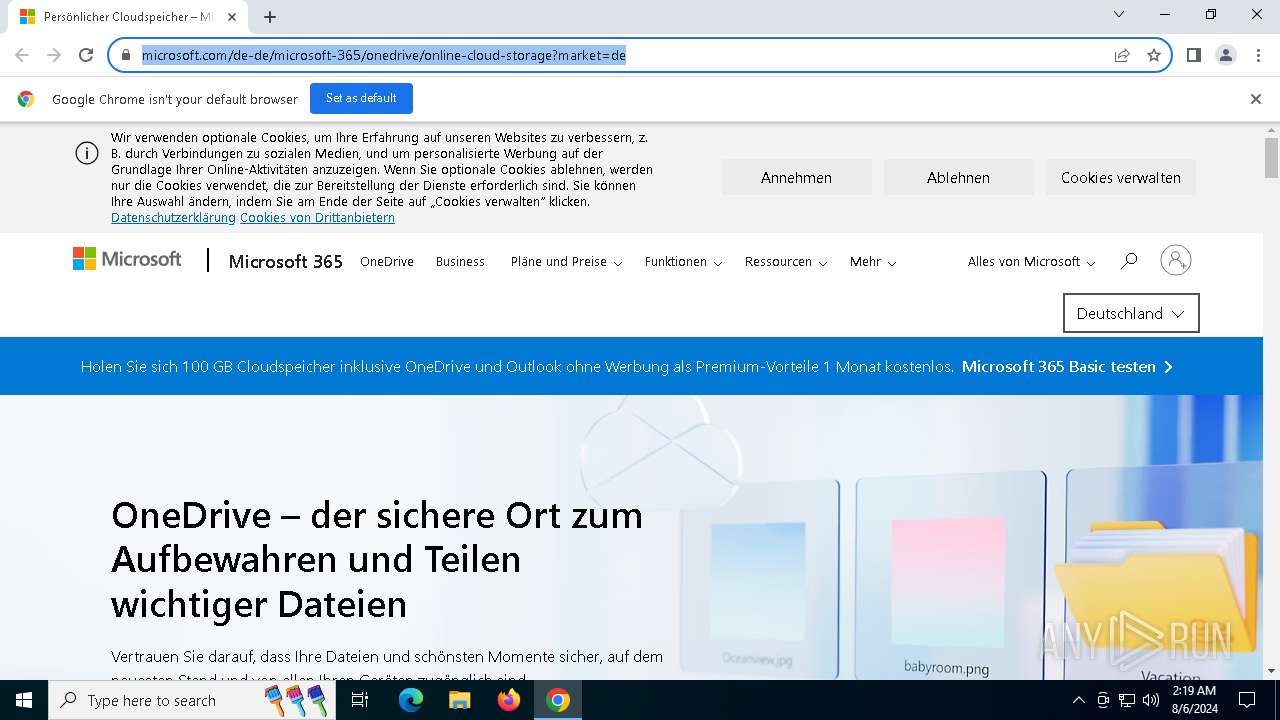Click the babyroom.png image card
1280x720 pixels.
(950, 577)
